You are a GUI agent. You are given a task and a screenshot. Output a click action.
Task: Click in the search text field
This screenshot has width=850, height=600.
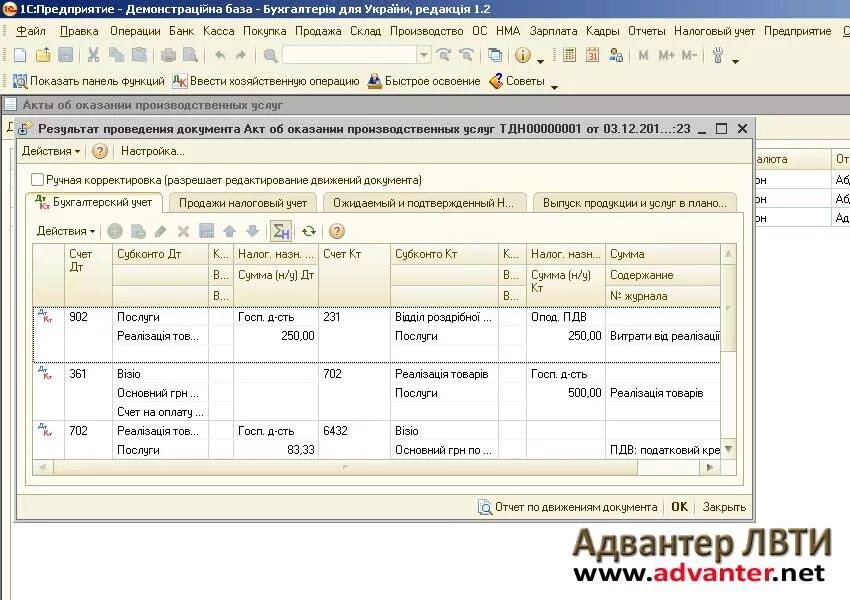click(350, 55)
